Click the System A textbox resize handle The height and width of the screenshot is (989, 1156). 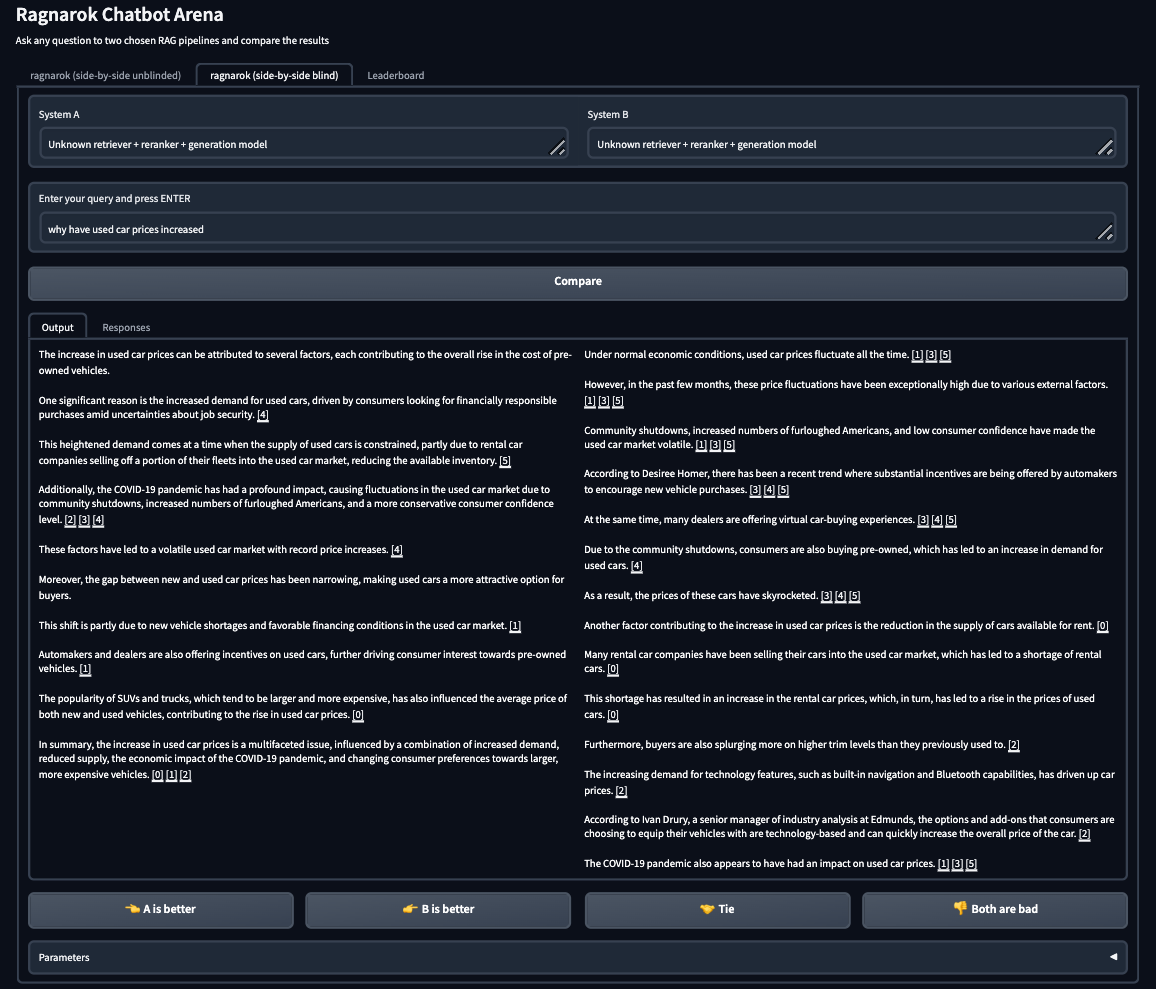557,148
